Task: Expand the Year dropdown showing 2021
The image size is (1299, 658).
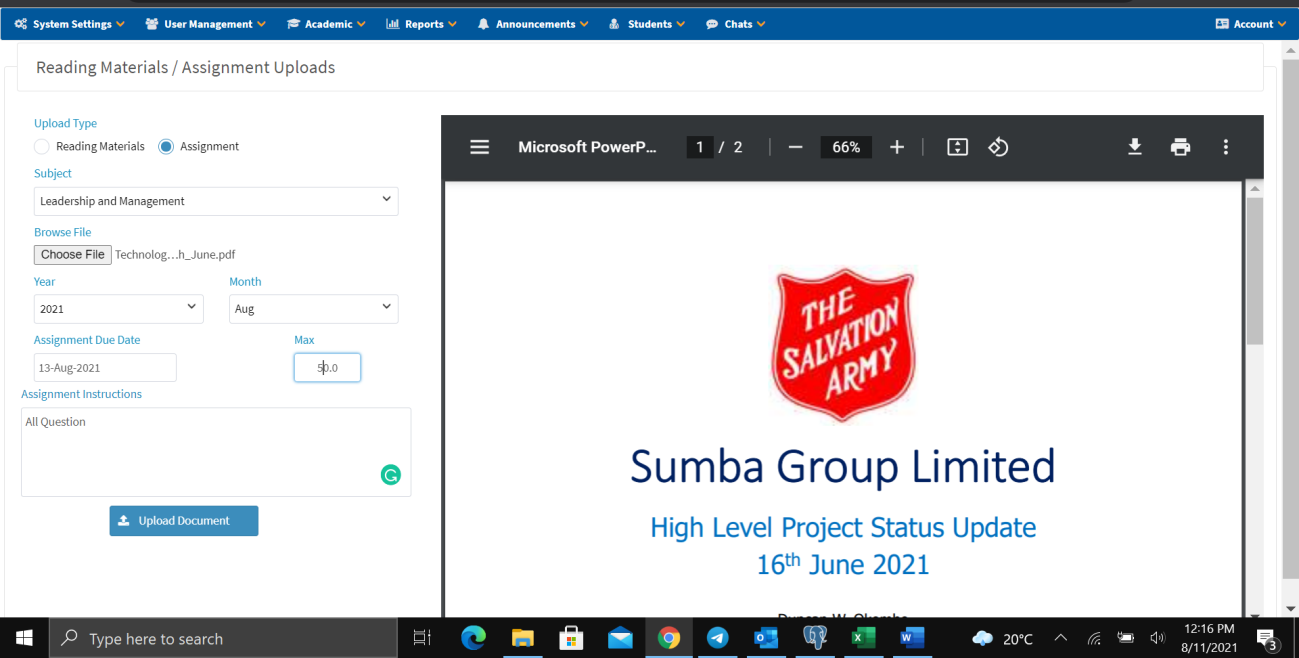Action: coord(118,309)
